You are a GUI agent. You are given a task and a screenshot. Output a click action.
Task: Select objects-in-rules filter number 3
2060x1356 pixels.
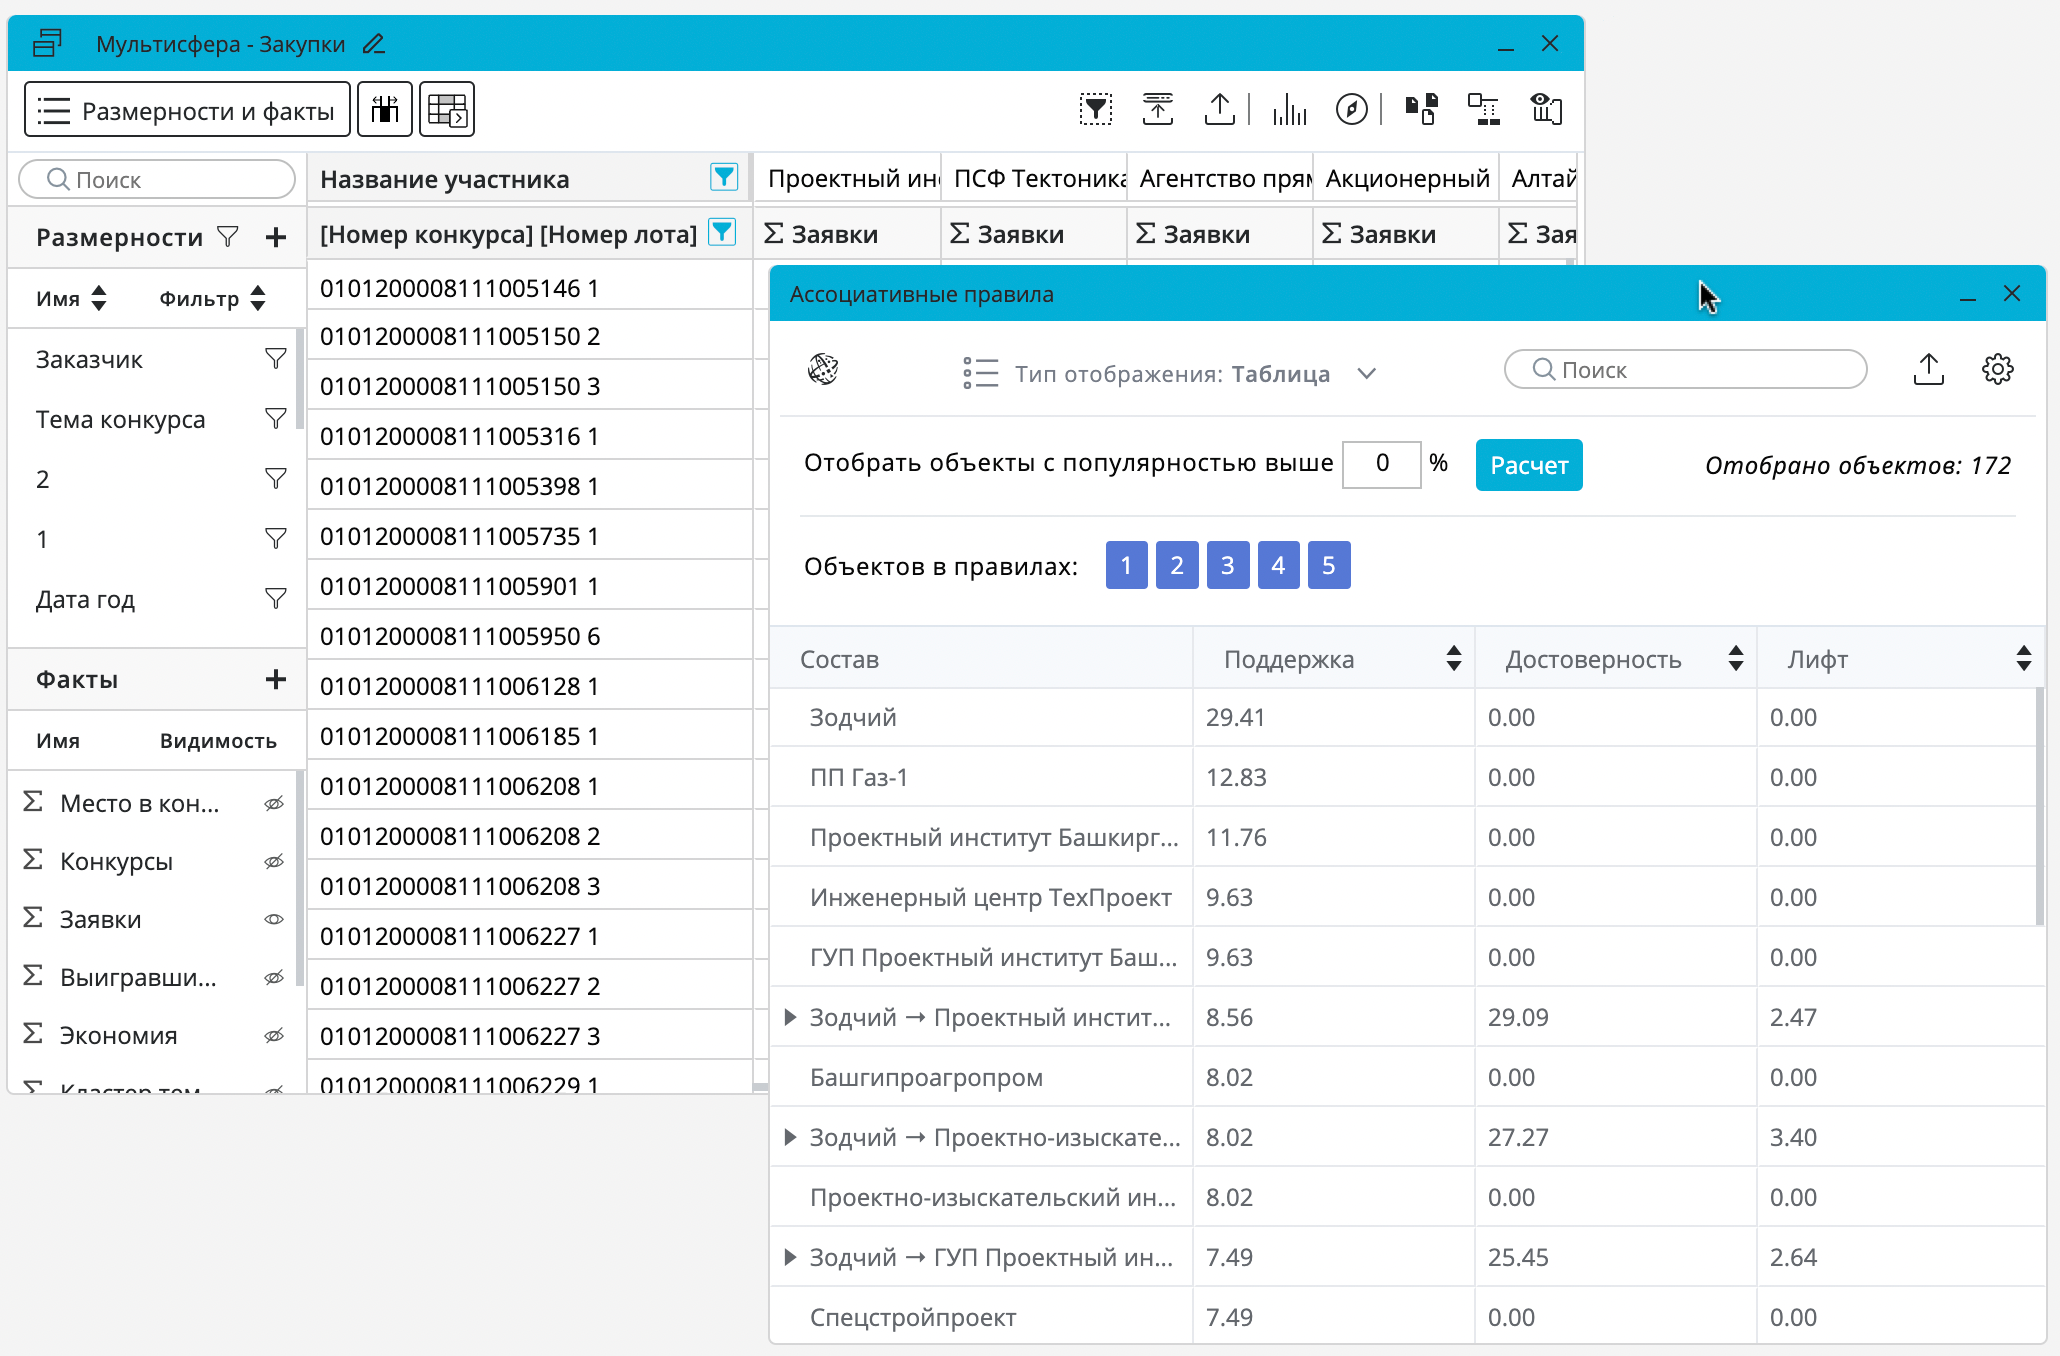1227,565
